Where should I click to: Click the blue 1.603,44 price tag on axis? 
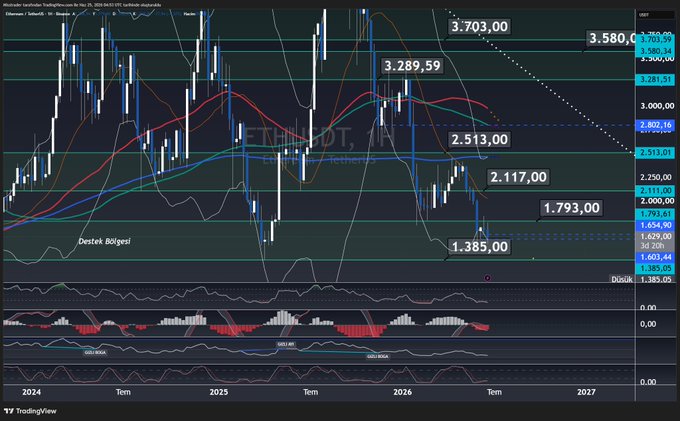click(655, 257)
